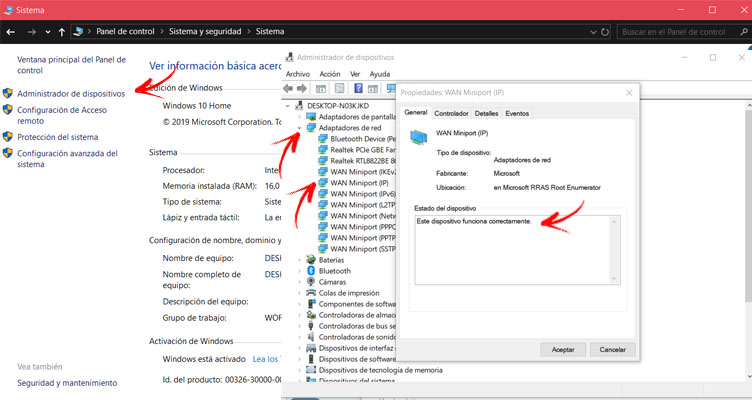Click the back arrow in Device Manager toolbar

pyautogui.click(x=288, y=88)
